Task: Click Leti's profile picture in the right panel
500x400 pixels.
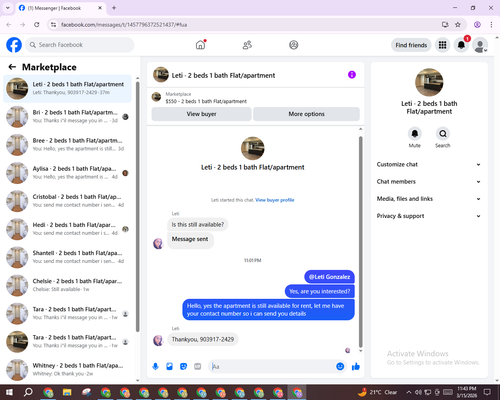Action: tap(429, 82)
